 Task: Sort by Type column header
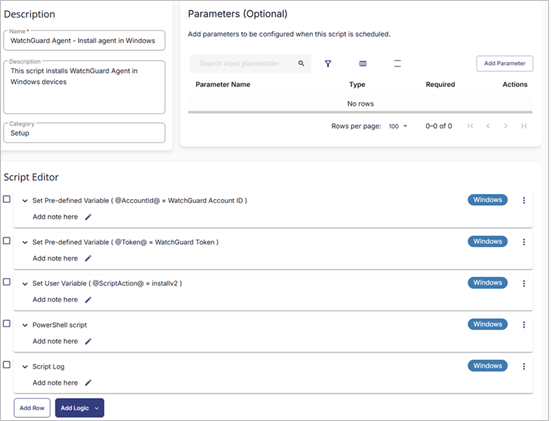tap(357, 85)
